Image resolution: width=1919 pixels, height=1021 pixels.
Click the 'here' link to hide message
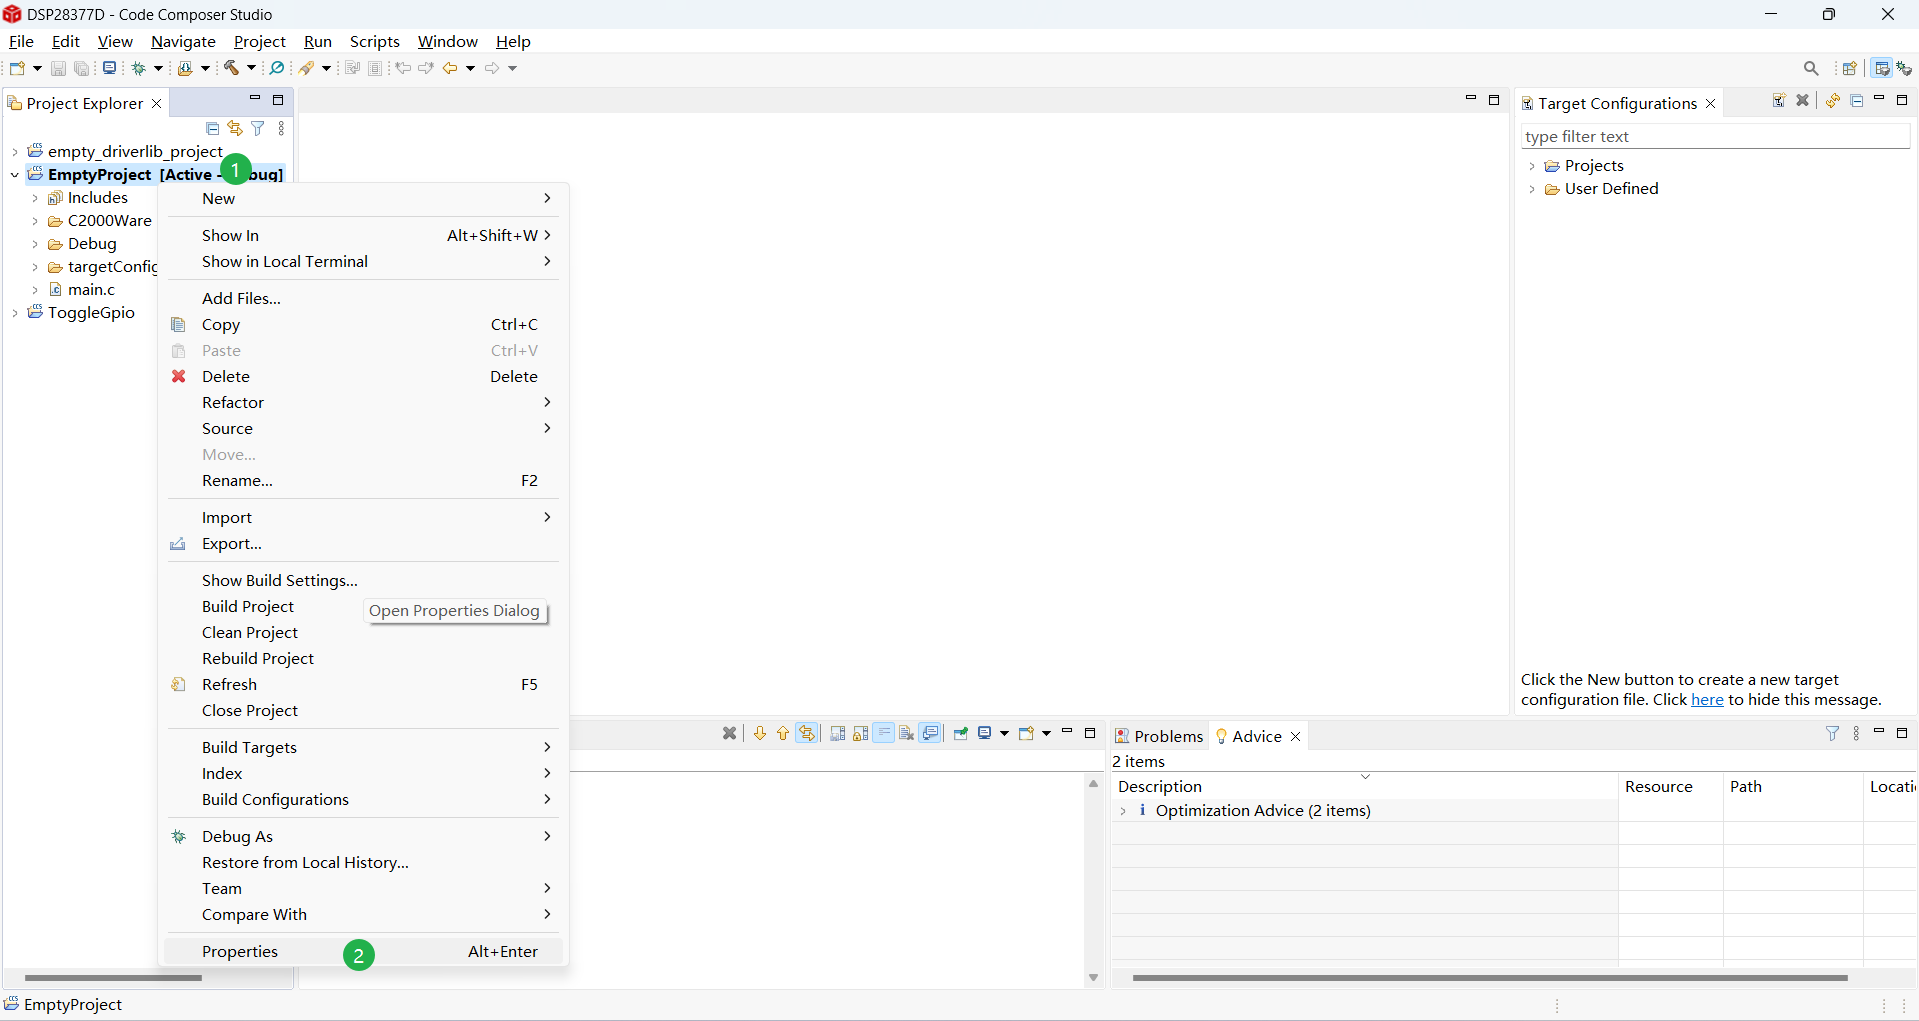(1707, 700)
